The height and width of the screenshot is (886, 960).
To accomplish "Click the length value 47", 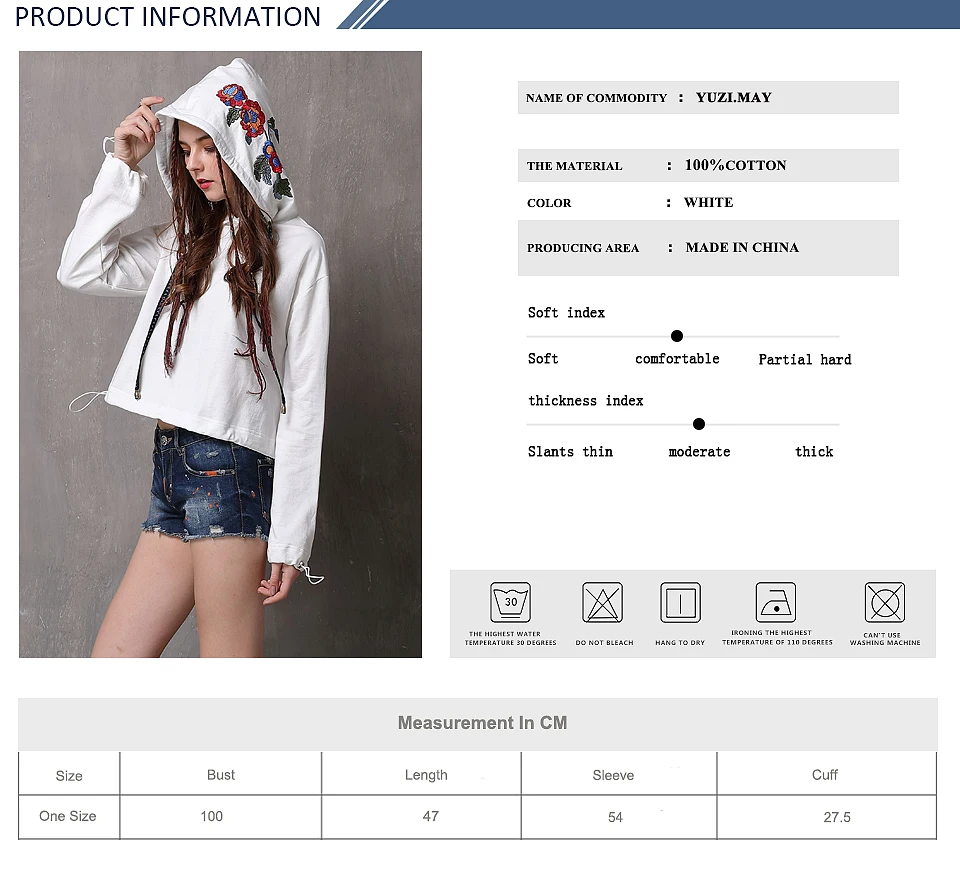I will point(430,816).
